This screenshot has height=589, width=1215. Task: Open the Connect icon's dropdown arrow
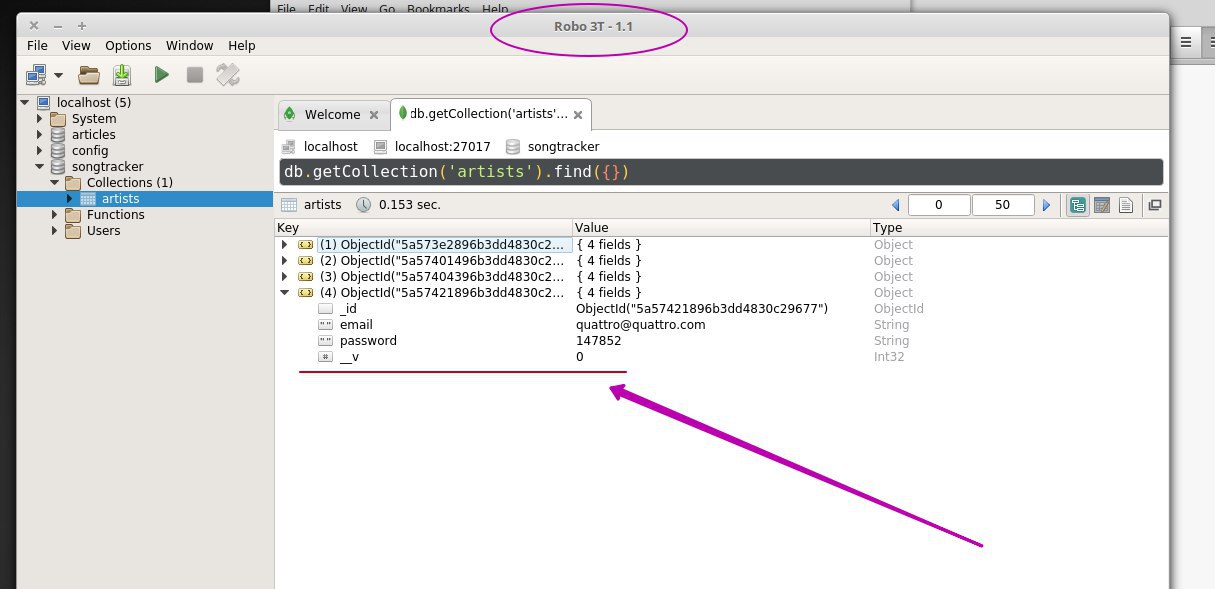click(x=58, y=75)
